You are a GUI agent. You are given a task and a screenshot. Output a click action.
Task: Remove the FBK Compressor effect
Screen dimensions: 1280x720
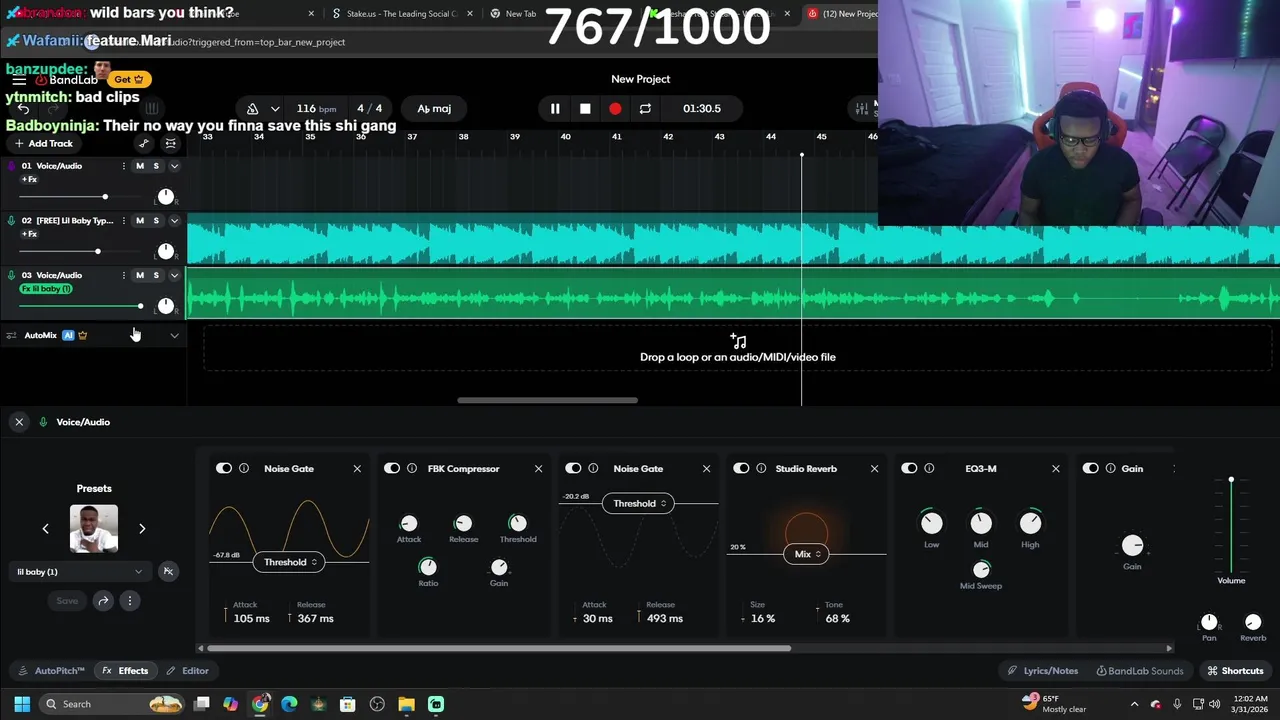point(538,468)
